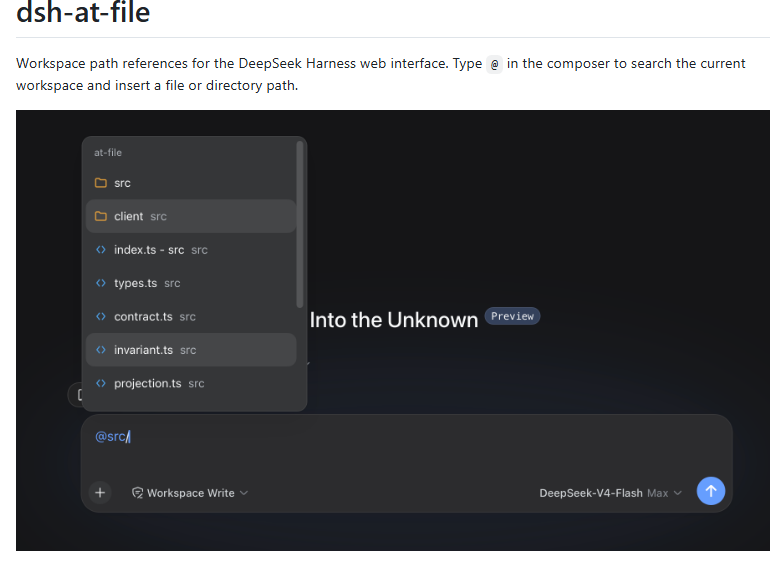Click the code icon beside contract.ts

[101, 316]
